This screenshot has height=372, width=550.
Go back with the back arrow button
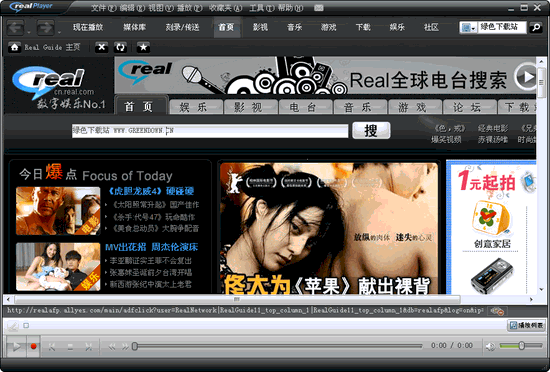point(15,28)
